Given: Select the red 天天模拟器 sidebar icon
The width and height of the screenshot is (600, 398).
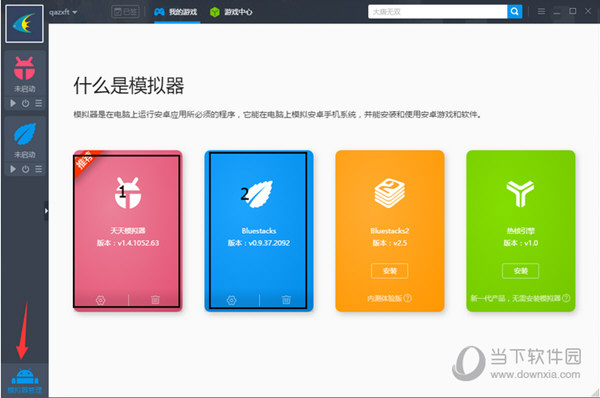Looking at the screenshot, I should [x=24, y=69].
